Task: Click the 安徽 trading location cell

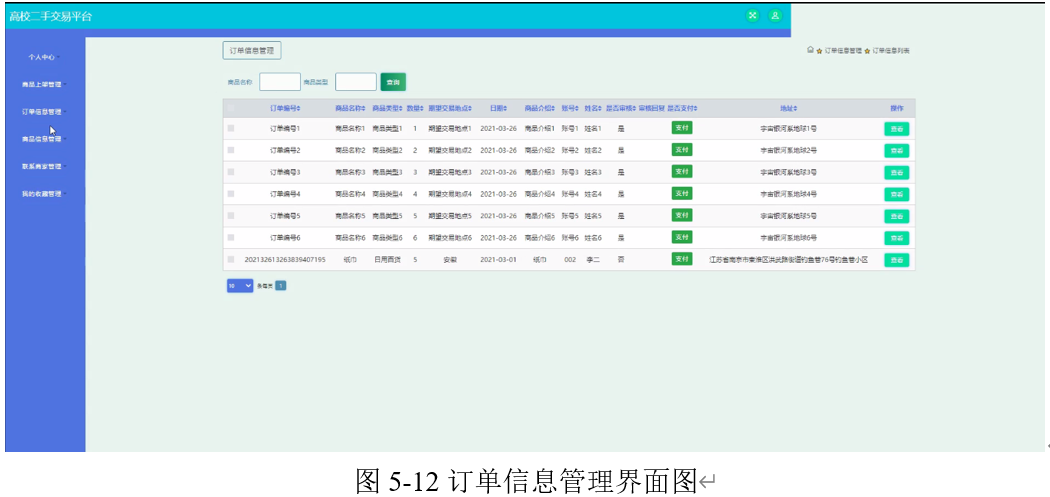Action: coord(450,259)
